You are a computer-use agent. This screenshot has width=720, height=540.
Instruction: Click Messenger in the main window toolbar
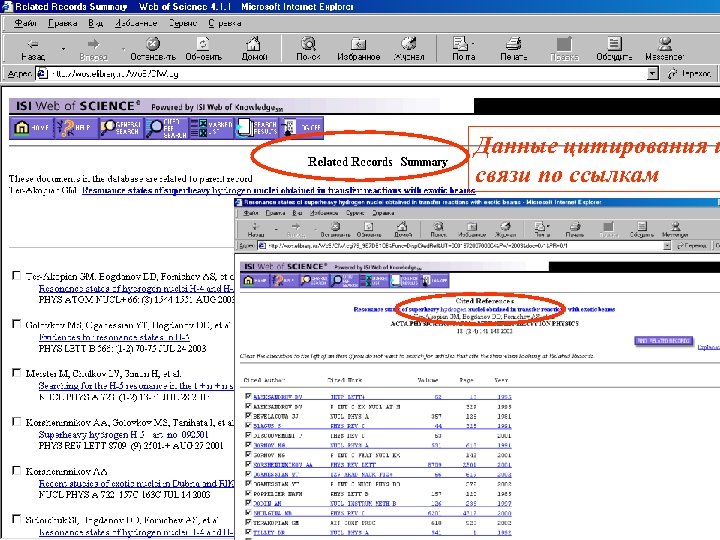coord(664,49)
